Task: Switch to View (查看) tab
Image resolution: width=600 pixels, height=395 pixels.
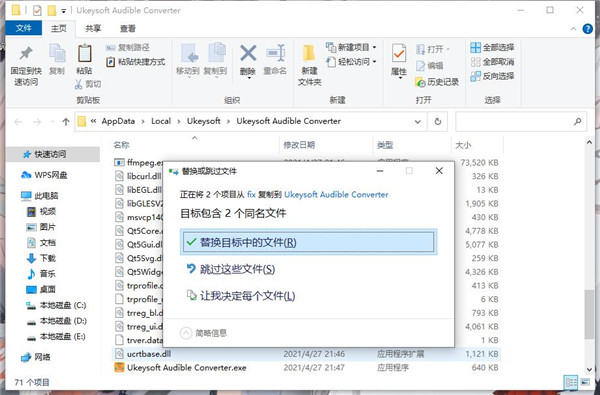Action: 127,28
